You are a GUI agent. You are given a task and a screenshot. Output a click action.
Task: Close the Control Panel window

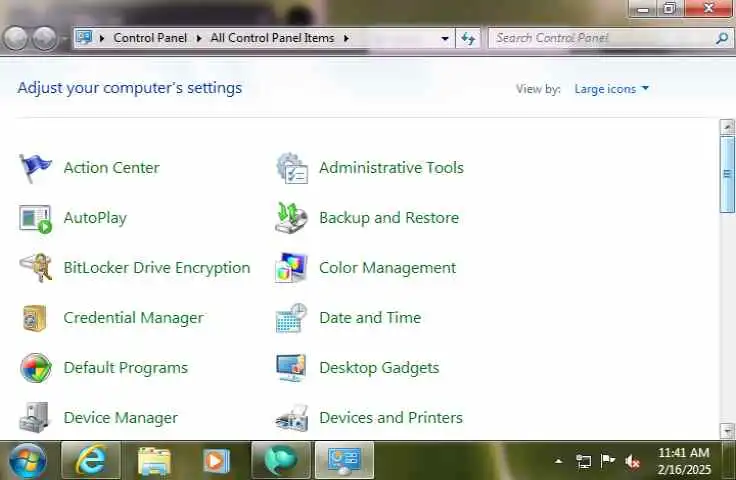(709, 8)
